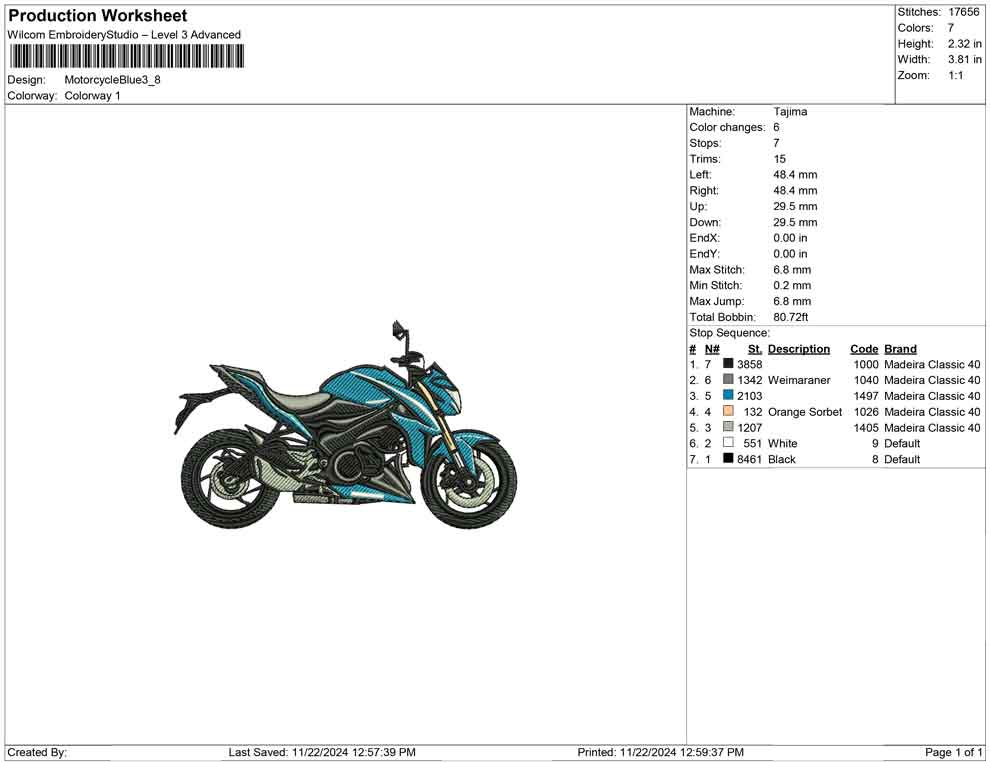Select the blue swatch with code 1497
The image size is (990, 762).
click(728, 396)
